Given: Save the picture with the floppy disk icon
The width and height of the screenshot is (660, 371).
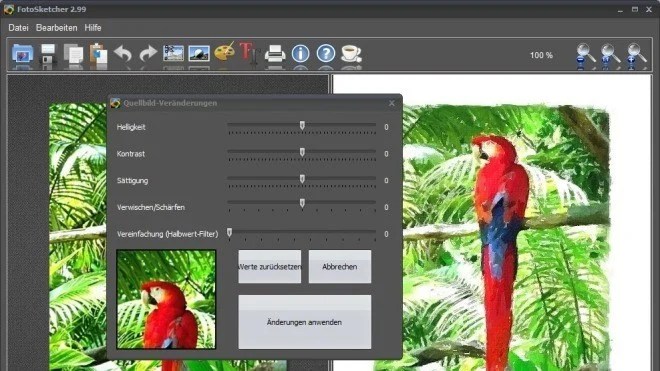Looking at the screenshot, I should point(48,54).
